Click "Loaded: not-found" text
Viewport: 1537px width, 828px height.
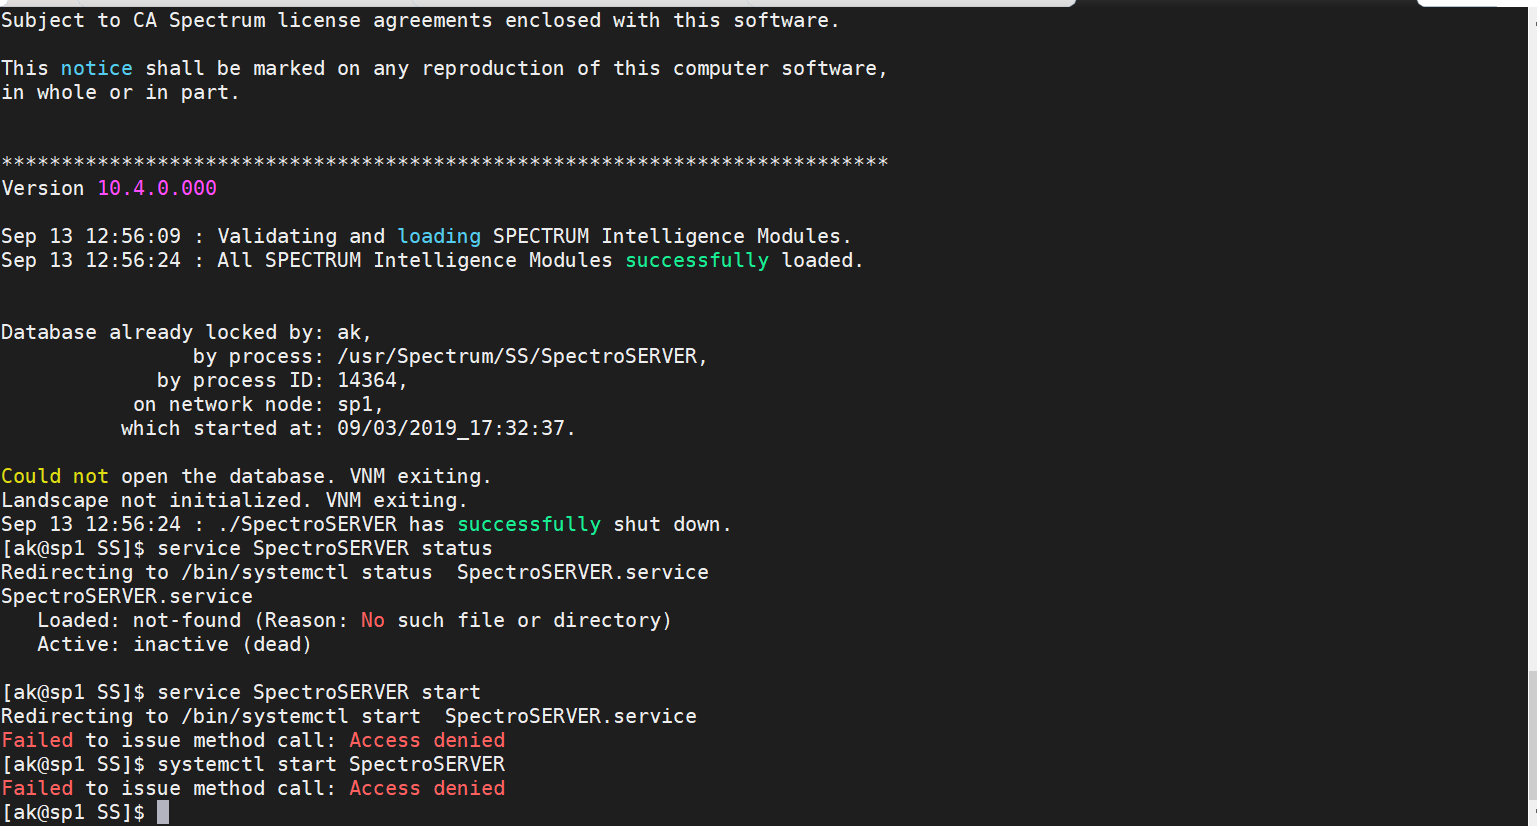tap(139, 620)
